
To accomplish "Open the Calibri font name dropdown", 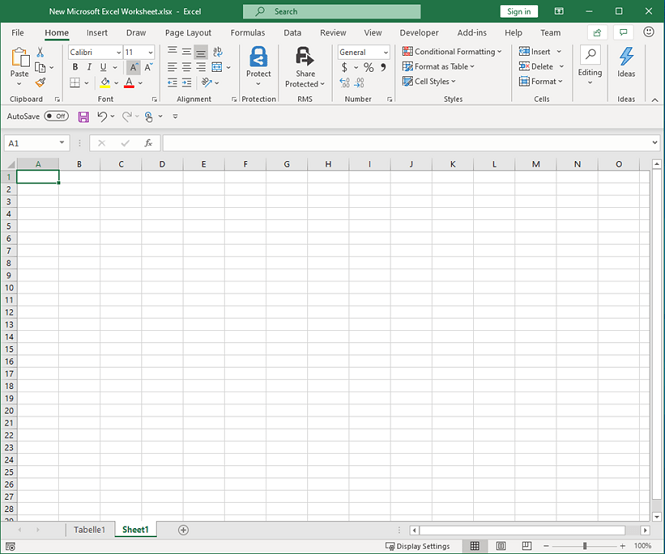I will [x=119, y=53].
